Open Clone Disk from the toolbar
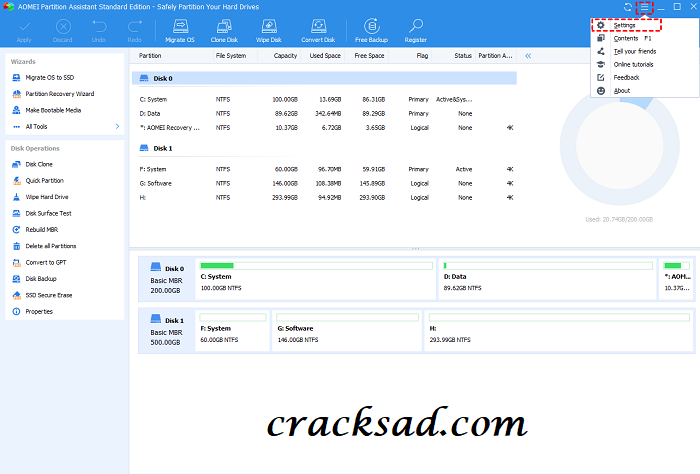 click(x=224, y=30)
